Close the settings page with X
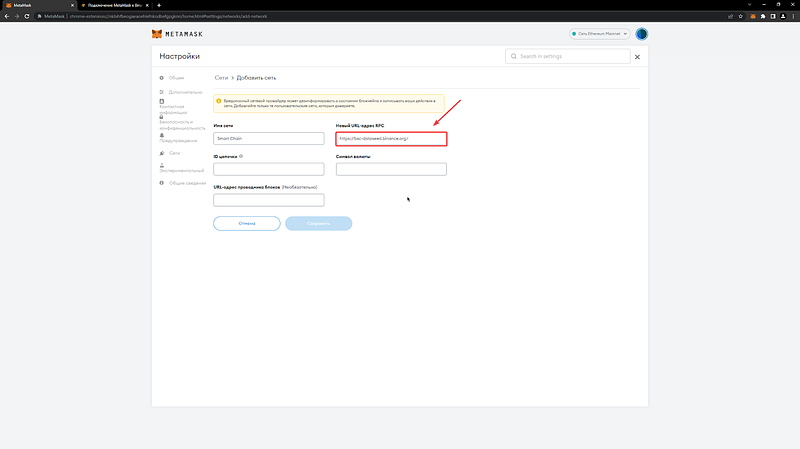The width and height of the screenshot is (800, 449). [x=637, y=57]
